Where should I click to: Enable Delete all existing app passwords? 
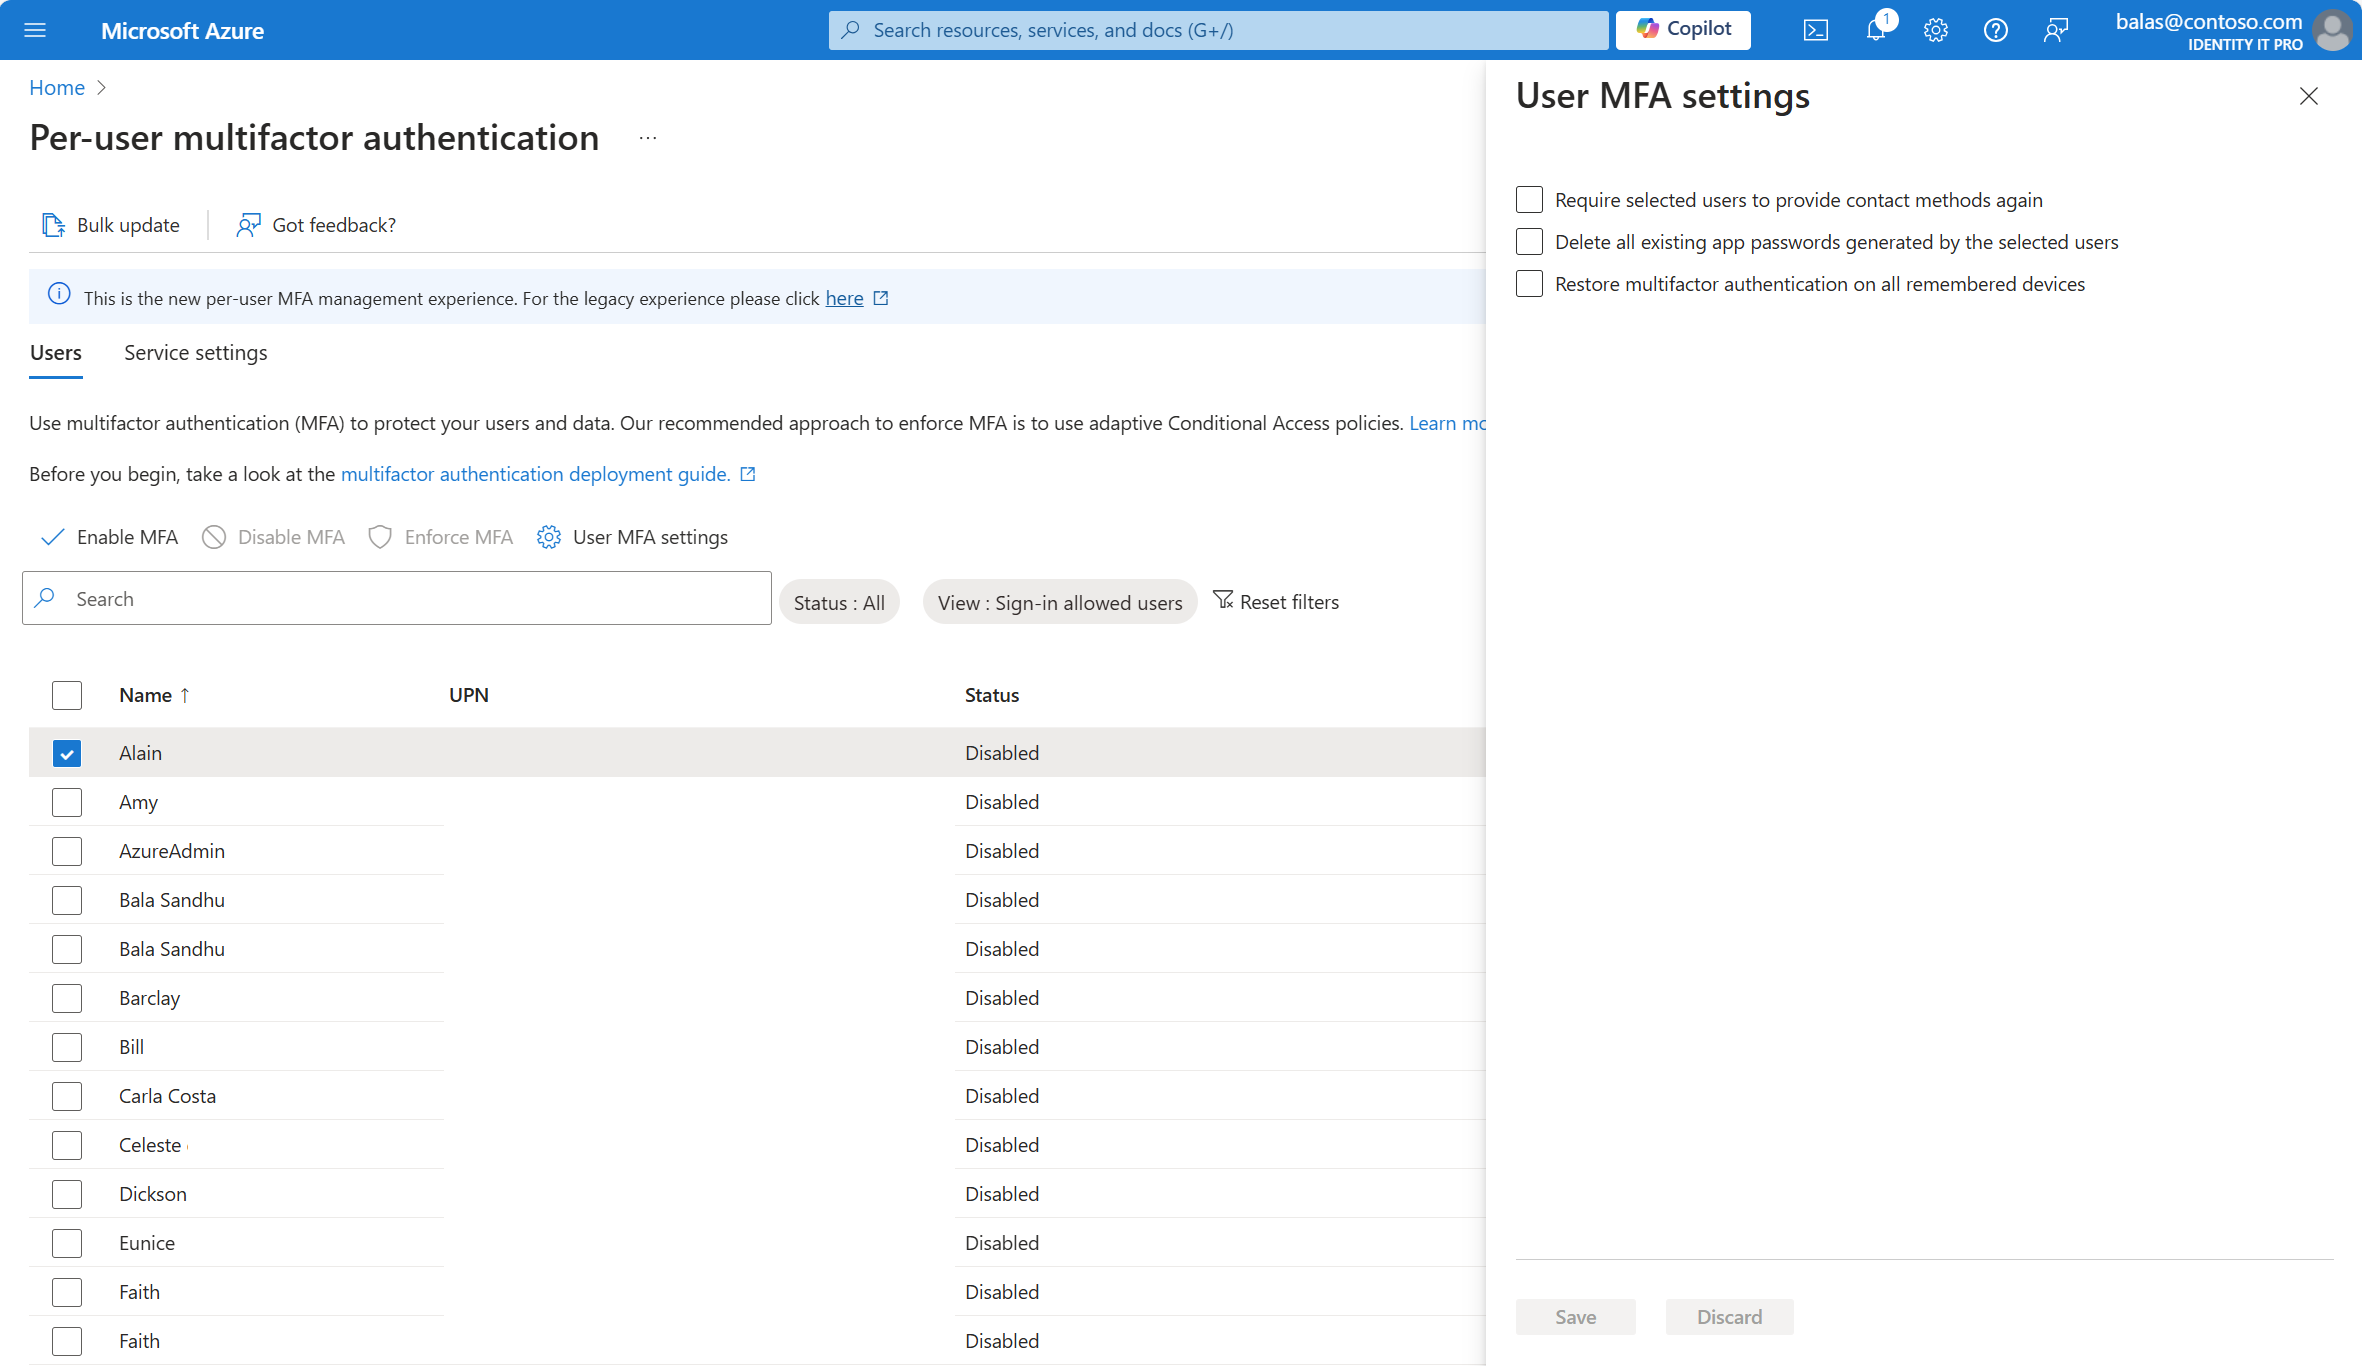pos(1526,242)
